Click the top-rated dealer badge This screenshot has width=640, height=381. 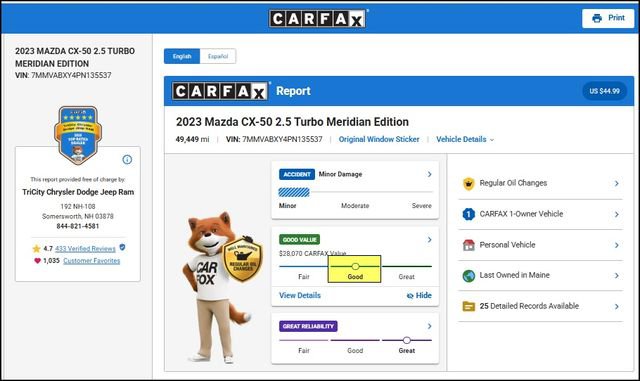78,135
